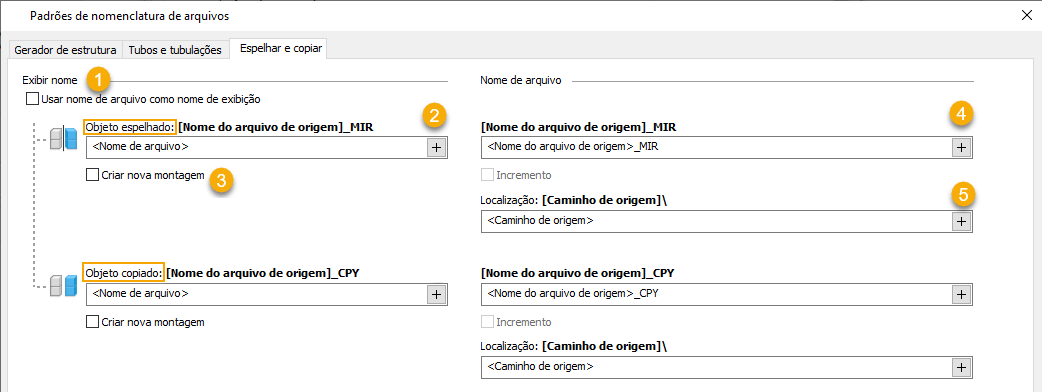Enable Usar nome de arquivo como nome de exibição
1042x392 pixels.
point(33,100)
